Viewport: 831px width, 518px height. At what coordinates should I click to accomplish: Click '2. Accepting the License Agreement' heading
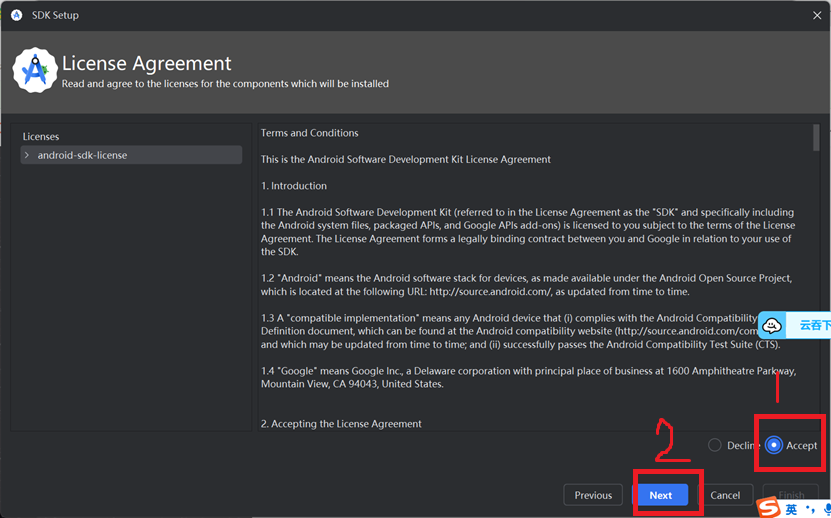pos(341,424)
